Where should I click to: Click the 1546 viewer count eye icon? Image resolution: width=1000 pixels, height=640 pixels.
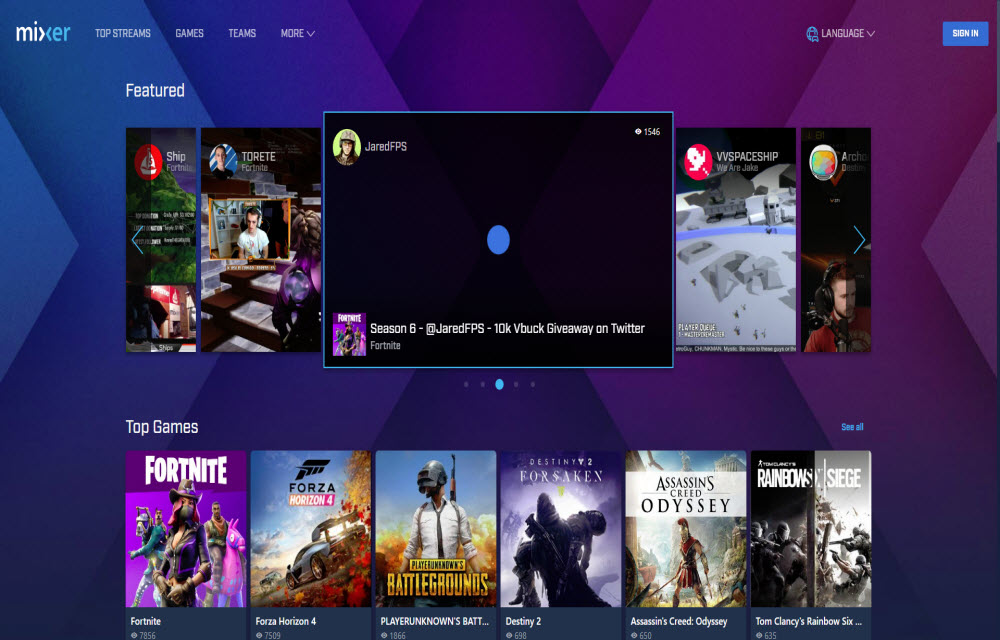point(638,132)
